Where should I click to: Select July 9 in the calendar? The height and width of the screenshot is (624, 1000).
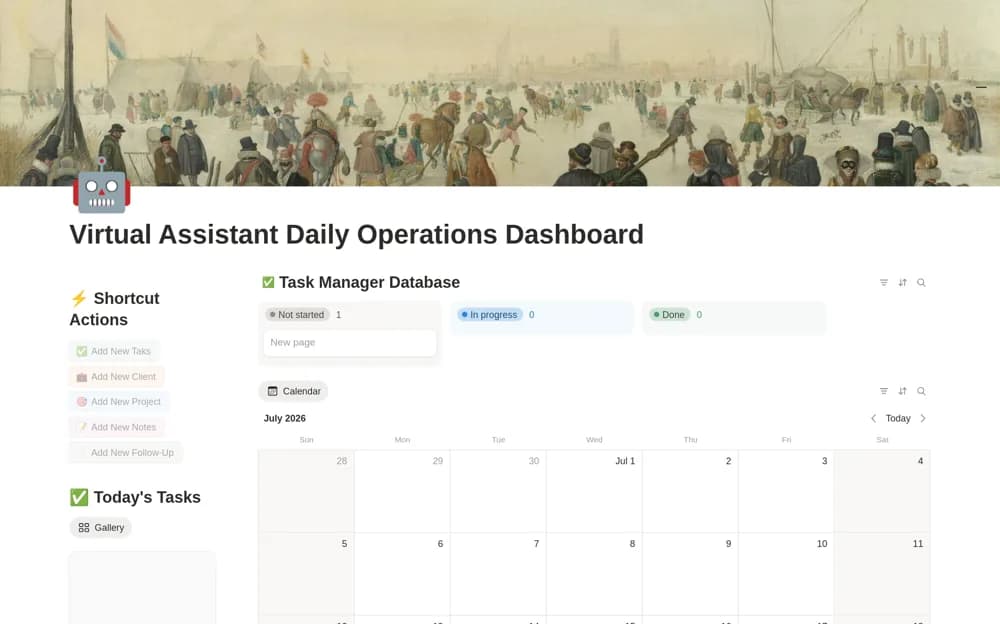tap(690, 574)
